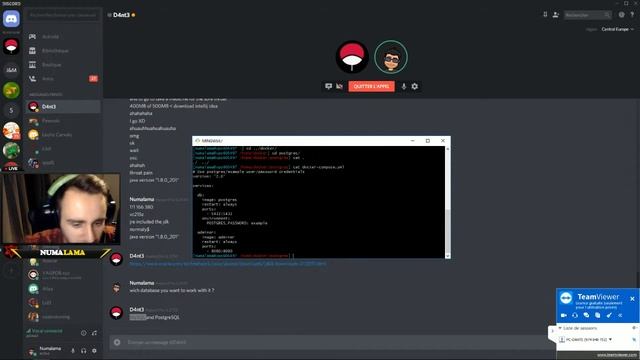The height and width of the screenshot is (360, 640).
Task: Click the TeamViewer file transfer icon
Action: coord(598,315)
